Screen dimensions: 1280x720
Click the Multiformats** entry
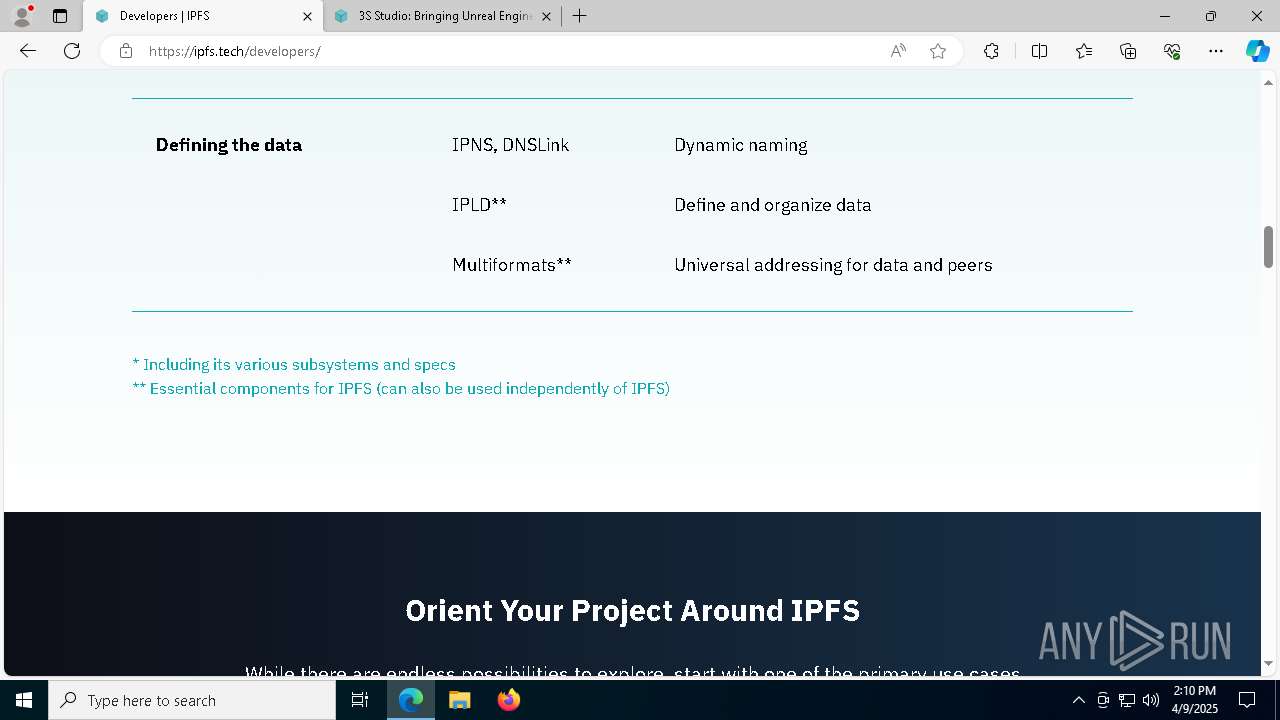(x=512, y=265)
